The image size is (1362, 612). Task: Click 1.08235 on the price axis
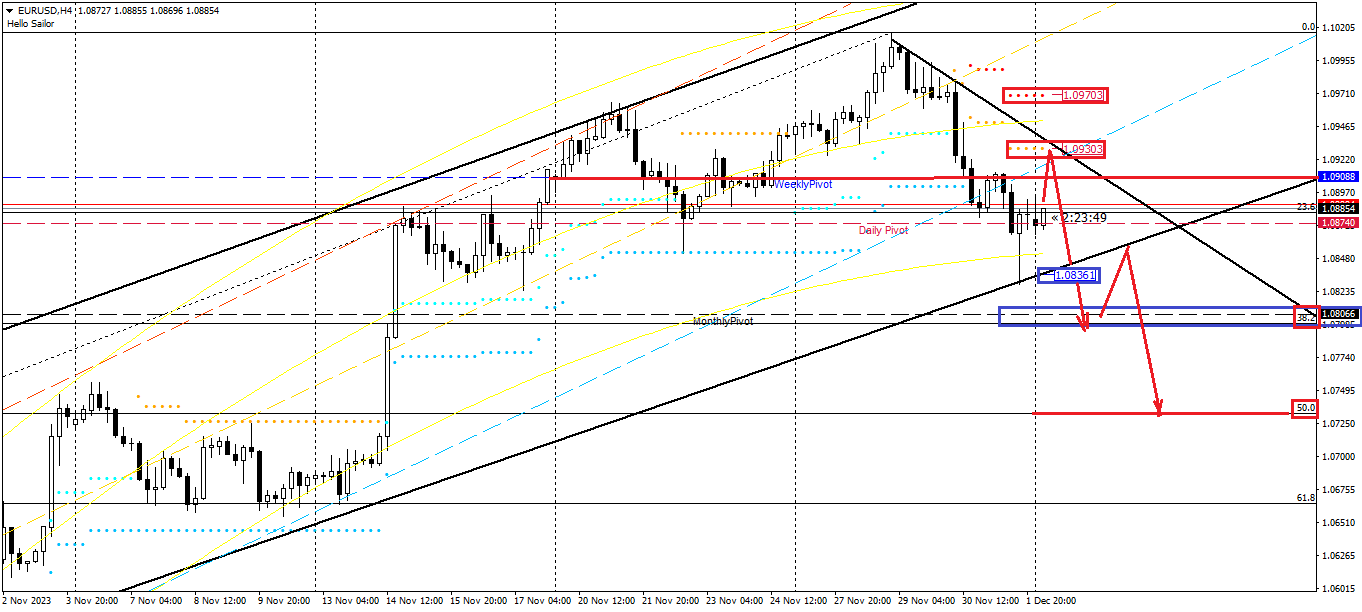(1339, 291)
